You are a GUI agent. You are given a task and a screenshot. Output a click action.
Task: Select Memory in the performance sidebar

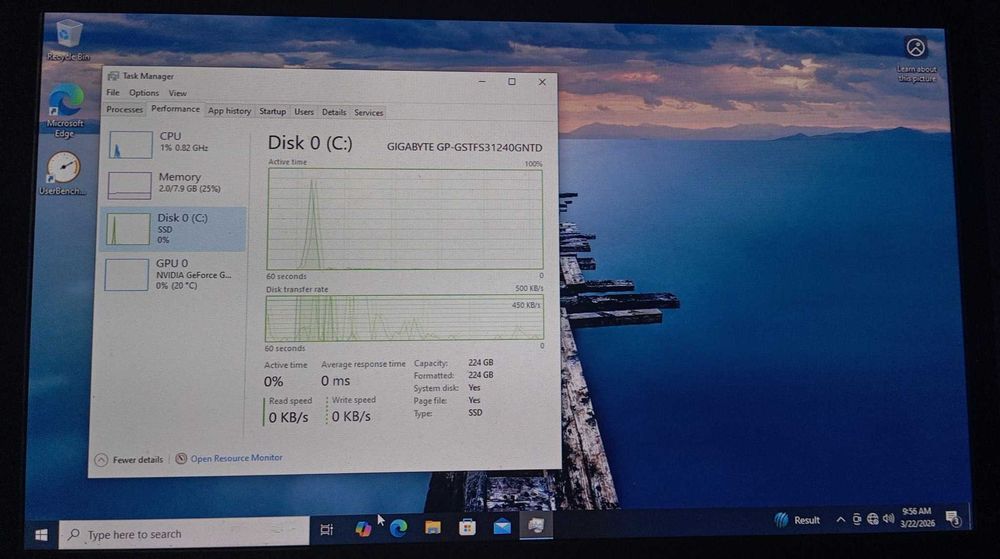click(x=173, y=184)
